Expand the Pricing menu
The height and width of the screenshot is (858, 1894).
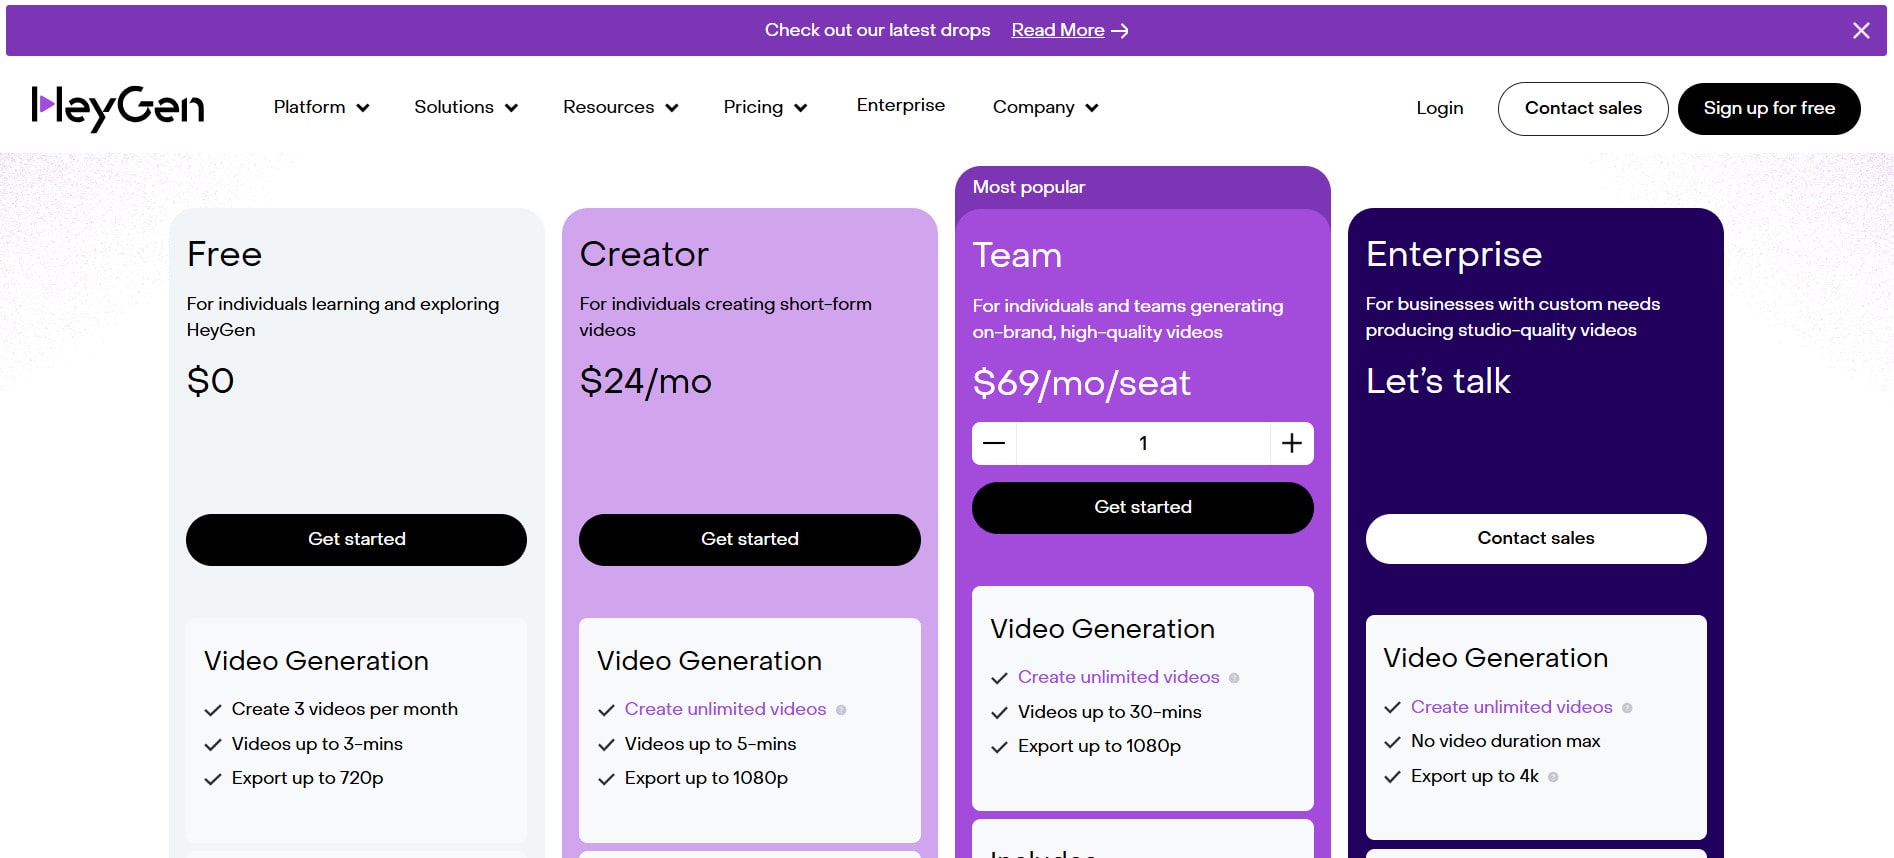[765, 107]
